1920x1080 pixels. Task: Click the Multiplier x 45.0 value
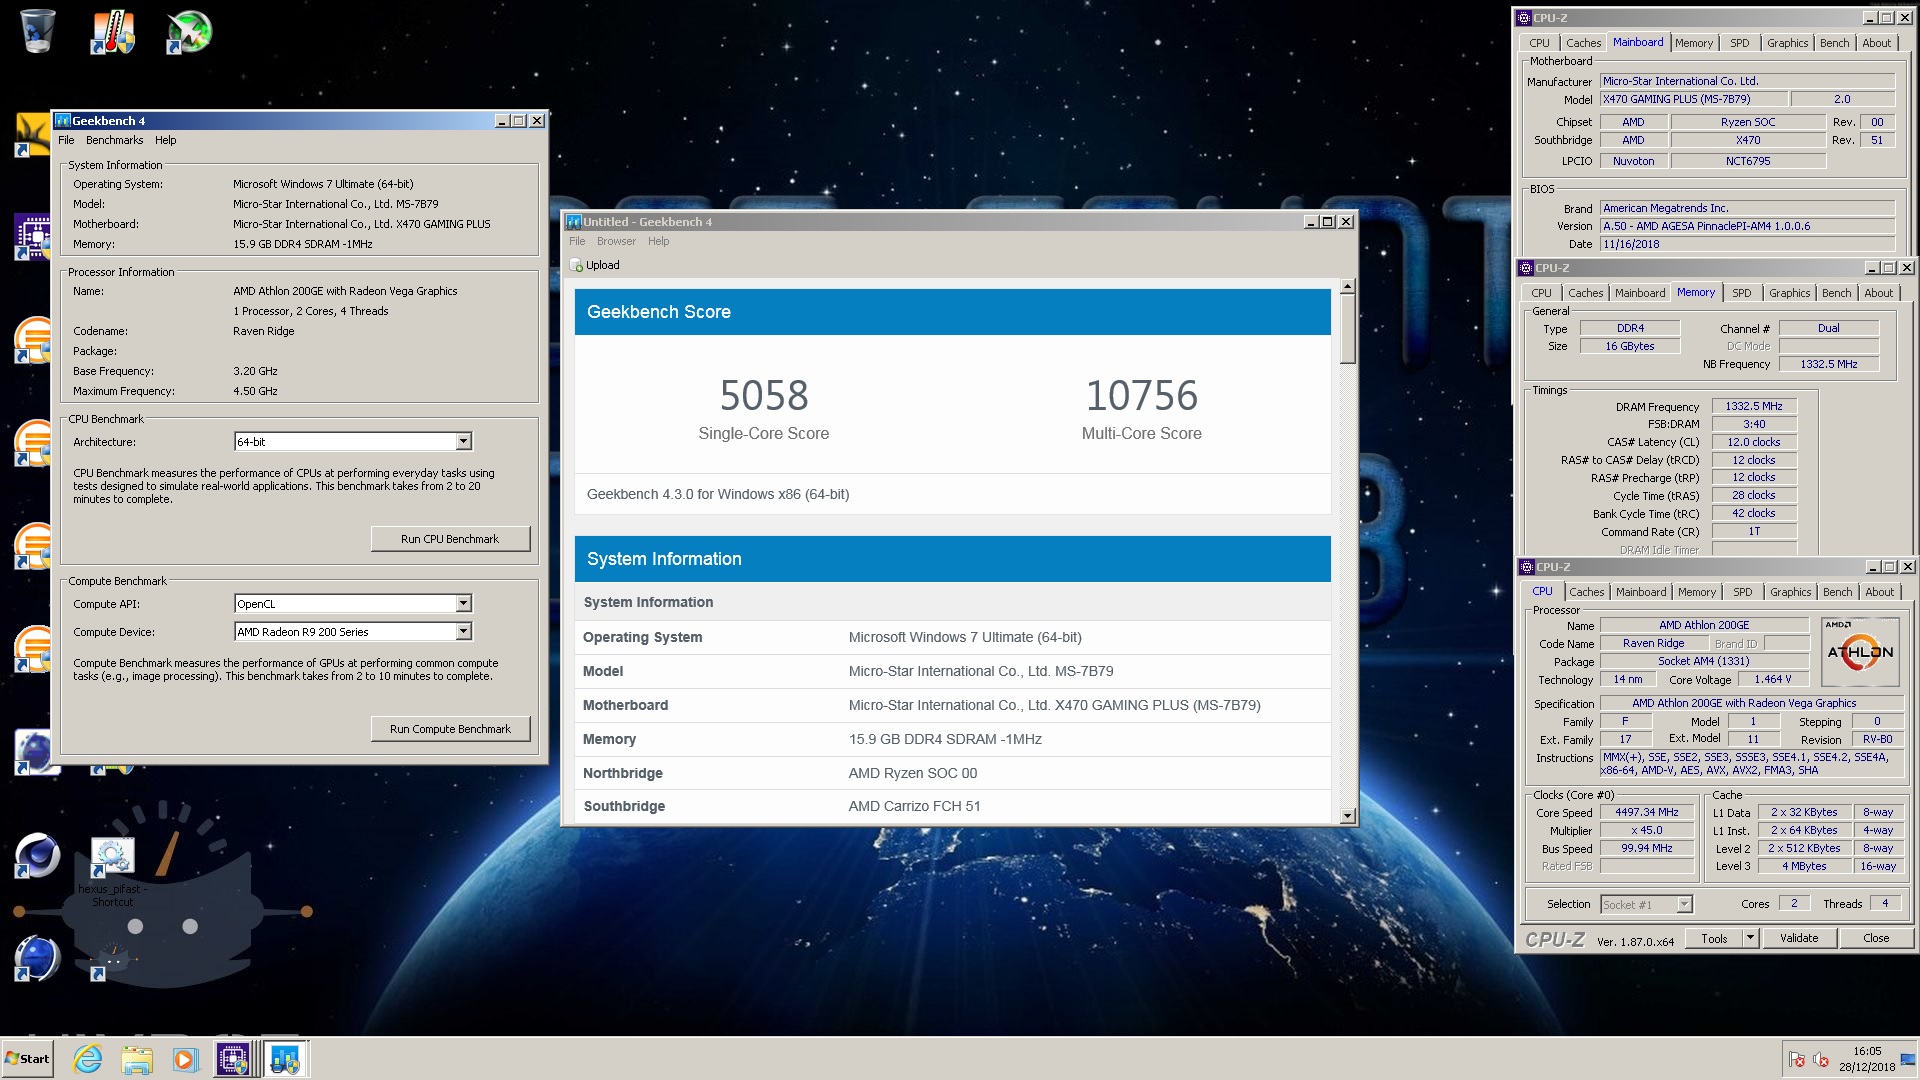coord(1646,831)
